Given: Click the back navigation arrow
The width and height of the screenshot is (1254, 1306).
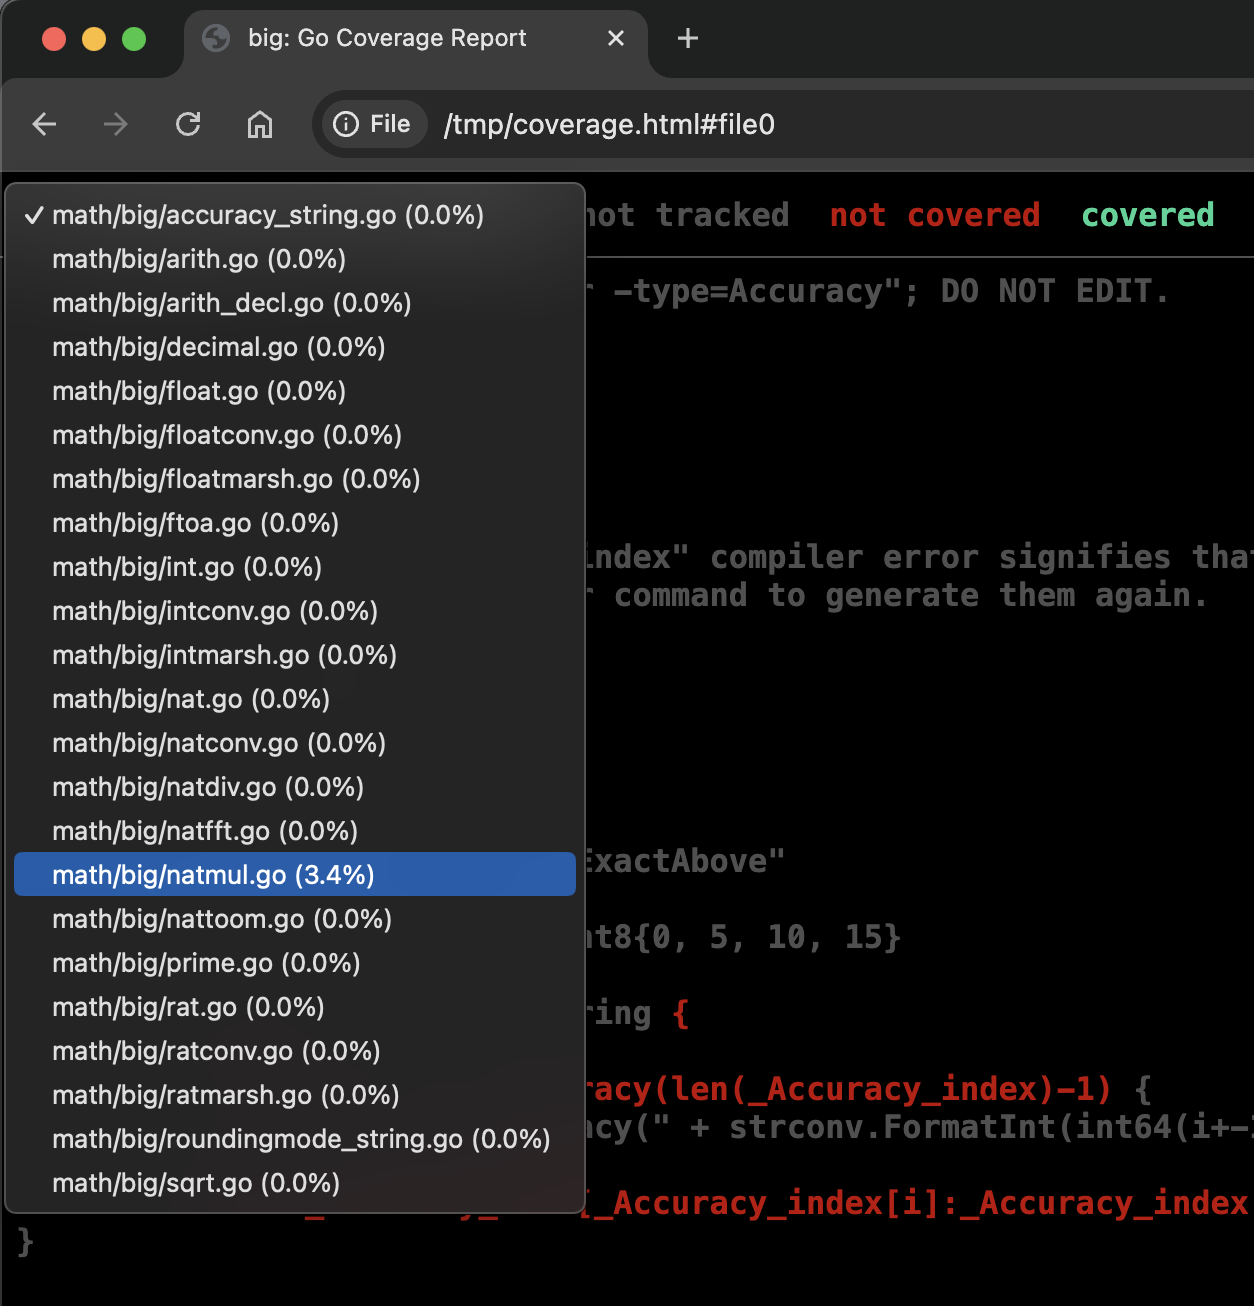Looking at the screenshot, I should (x=44, y=124).
